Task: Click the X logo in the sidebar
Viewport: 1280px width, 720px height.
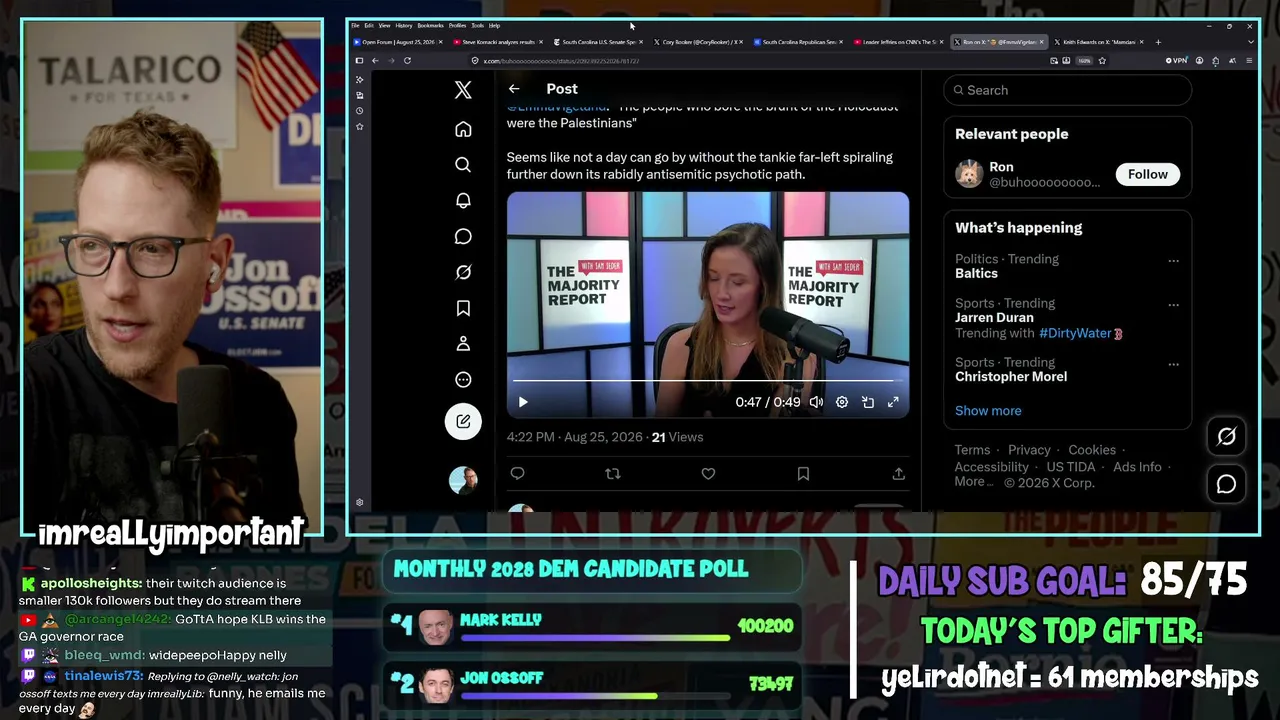Action: [x=463, y=90]
